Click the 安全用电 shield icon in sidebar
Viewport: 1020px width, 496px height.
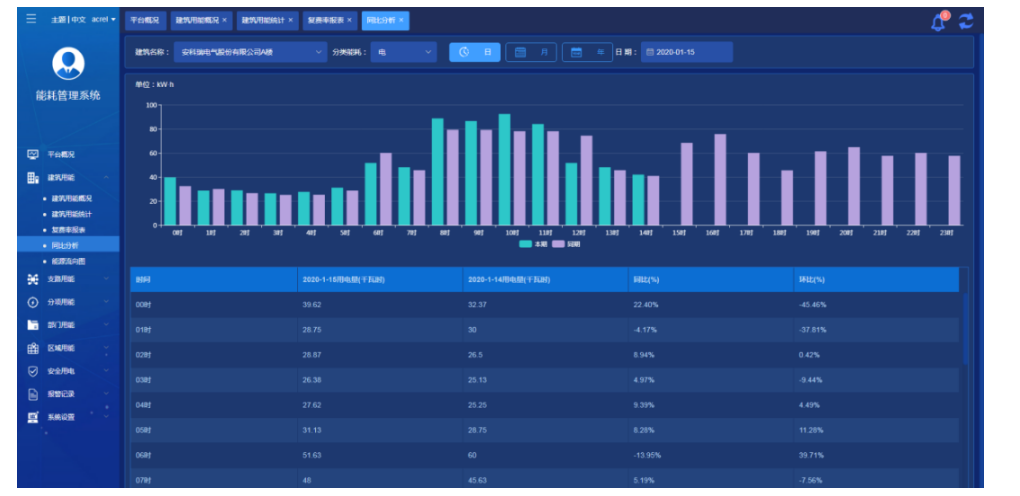click(x=33, y=370)
